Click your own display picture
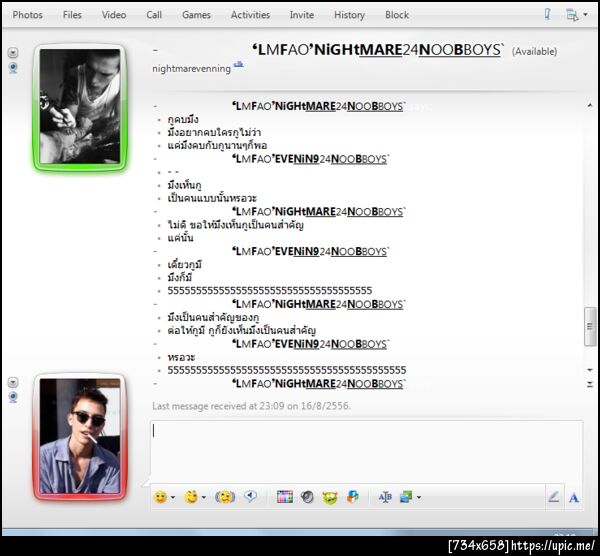The height and width of the screenshot is (556, 600). (x=80, y=436)
